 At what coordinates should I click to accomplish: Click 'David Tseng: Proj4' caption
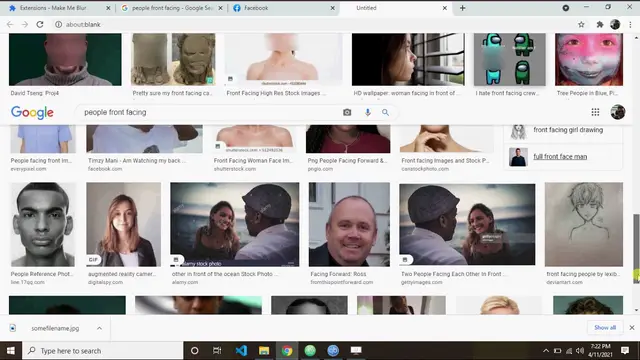(35, 93)
